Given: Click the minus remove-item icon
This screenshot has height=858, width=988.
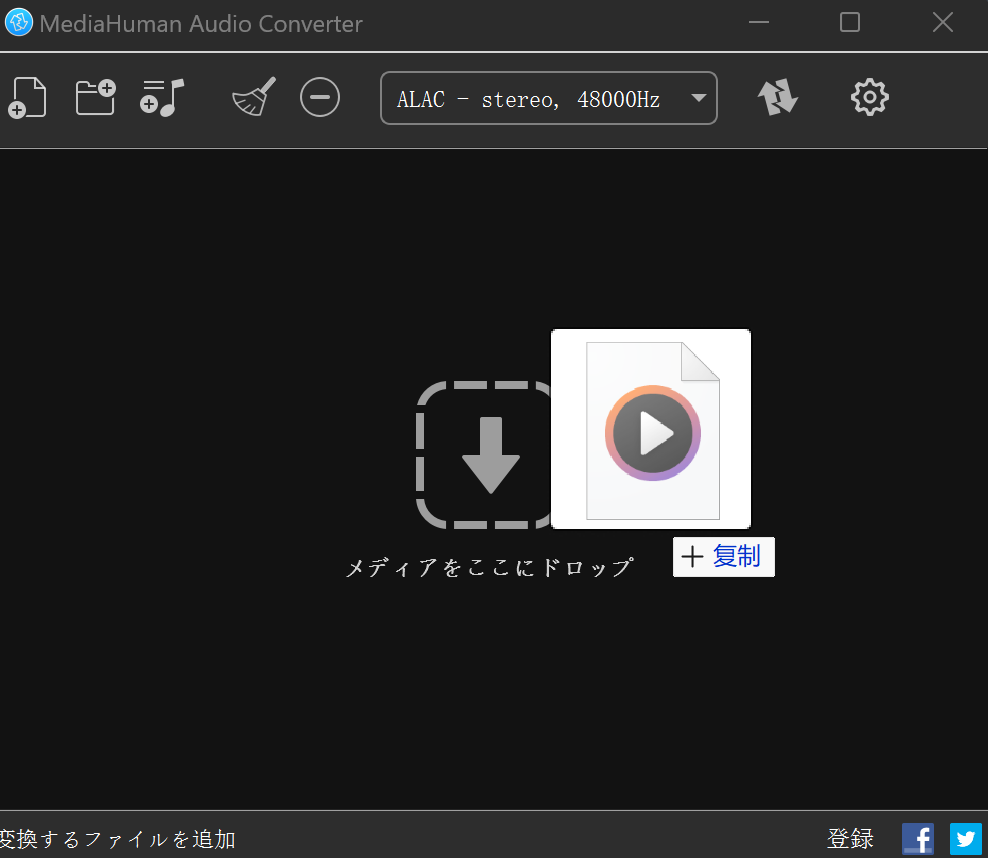Looking at the screenshot, I should coord(320,98).
